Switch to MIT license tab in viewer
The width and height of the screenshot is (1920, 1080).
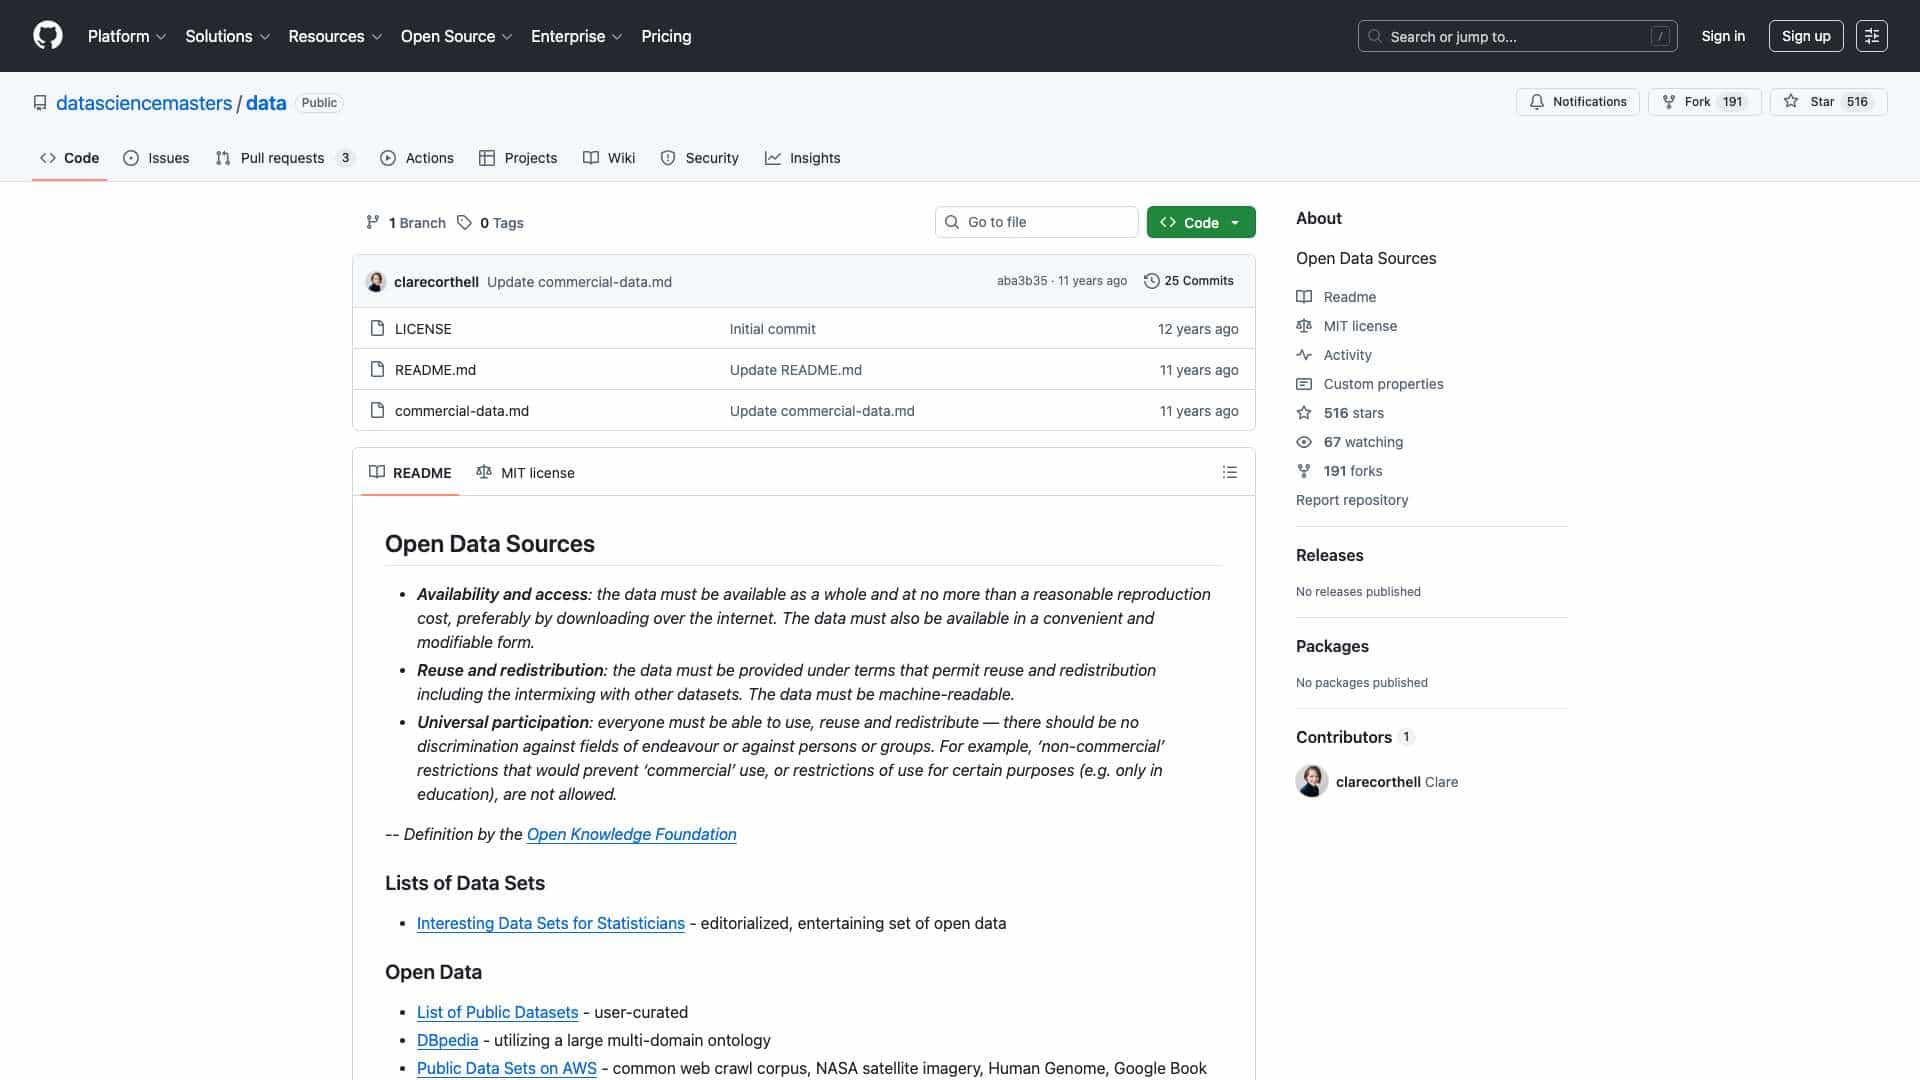(x=525, y=472)
